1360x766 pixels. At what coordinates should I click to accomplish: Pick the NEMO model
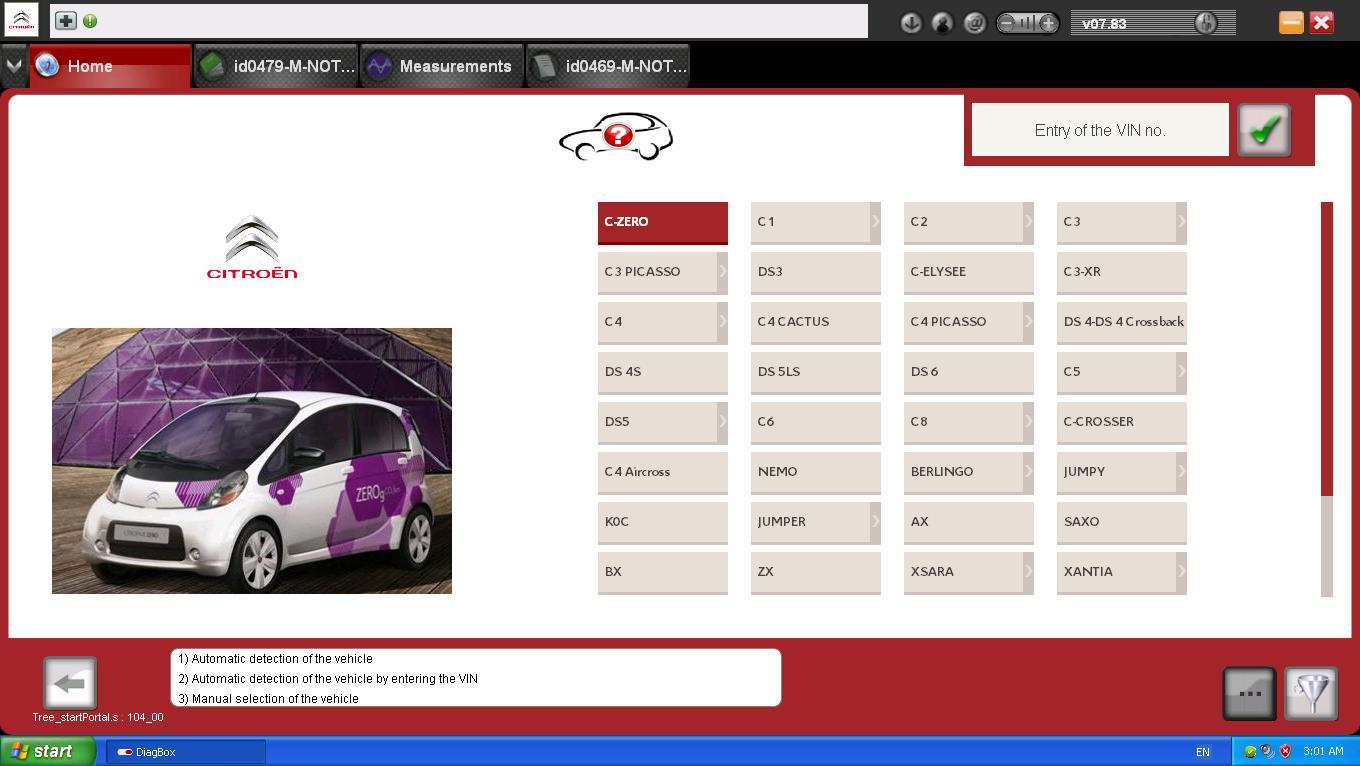816,472
